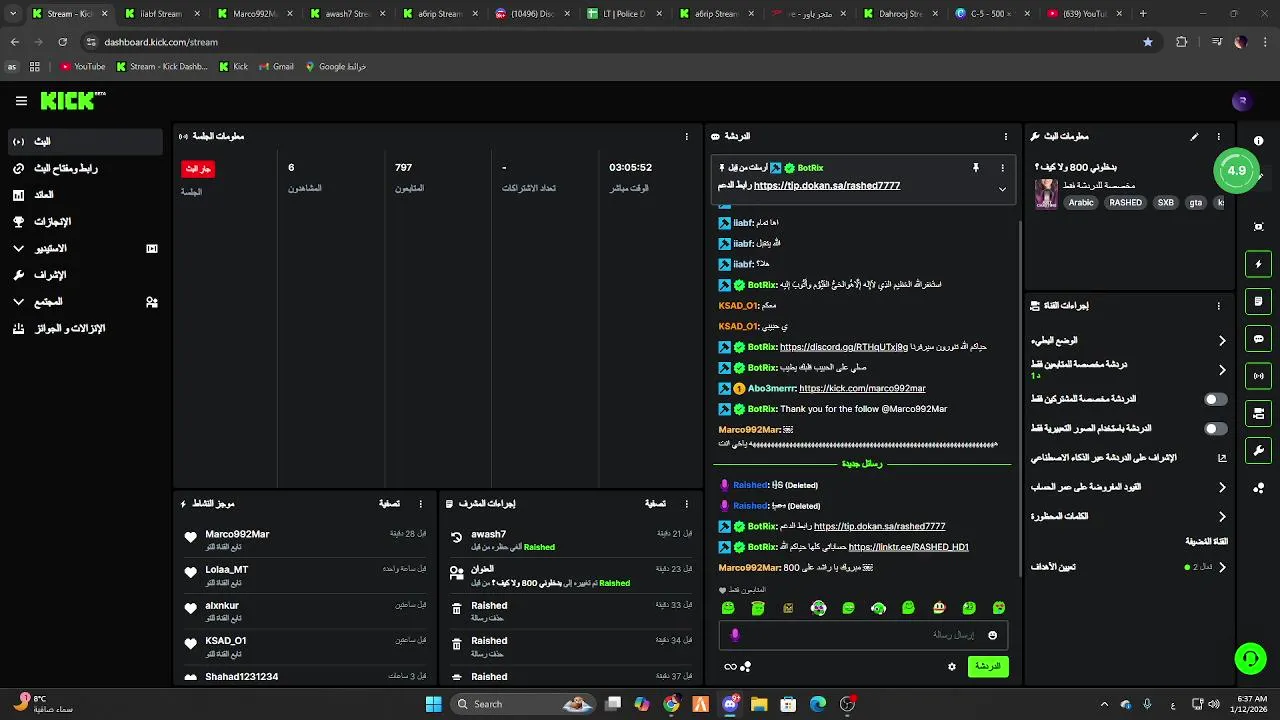Open chat settings gear icon
This screenshot has width=1280, height=720.
[952, 667]
